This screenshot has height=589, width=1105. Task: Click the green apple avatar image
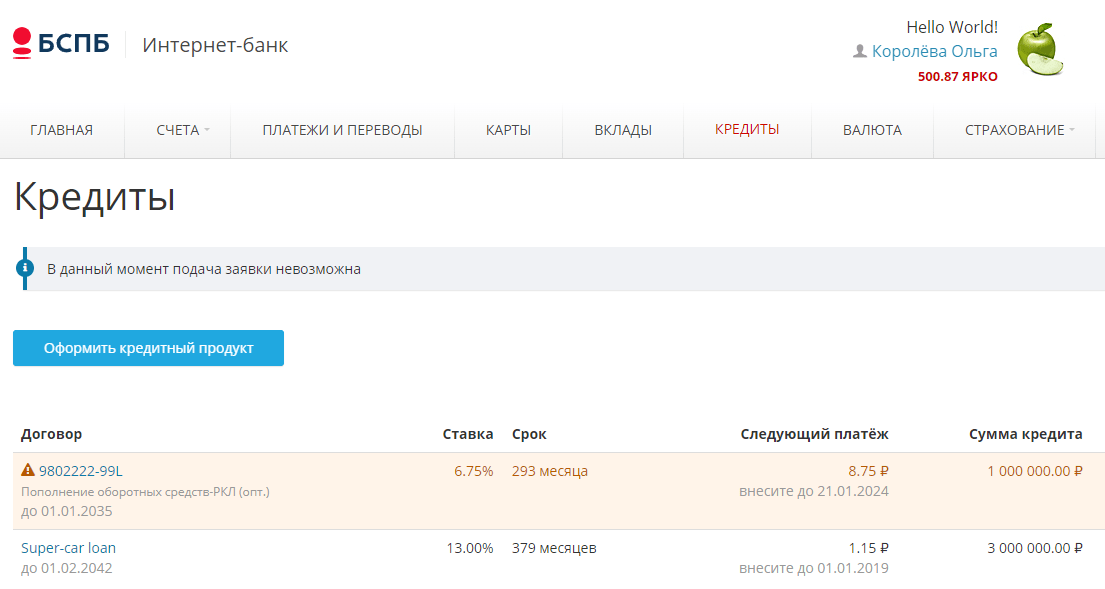click(1039, 50)
